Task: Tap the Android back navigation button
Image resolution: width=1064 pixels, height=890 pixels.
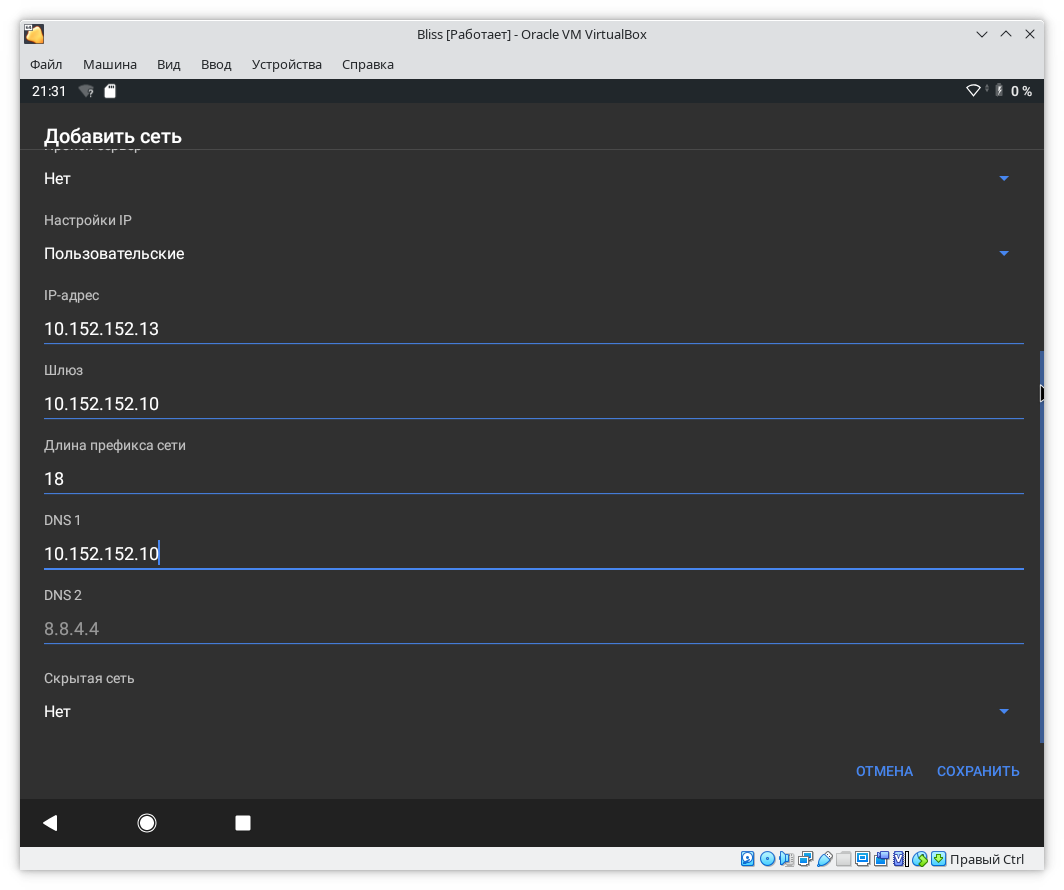Action: click(x=50, y=823)
